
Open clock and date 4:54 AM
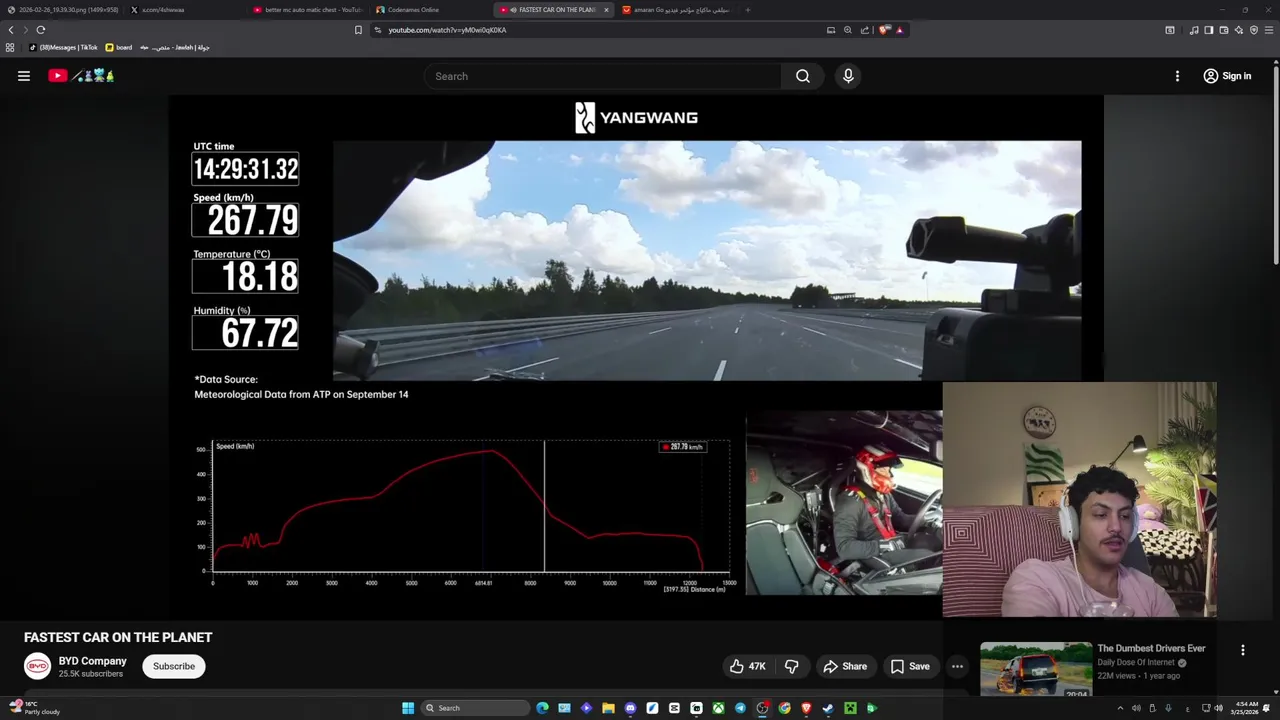pyautogui.click(x=1246, y=708)
